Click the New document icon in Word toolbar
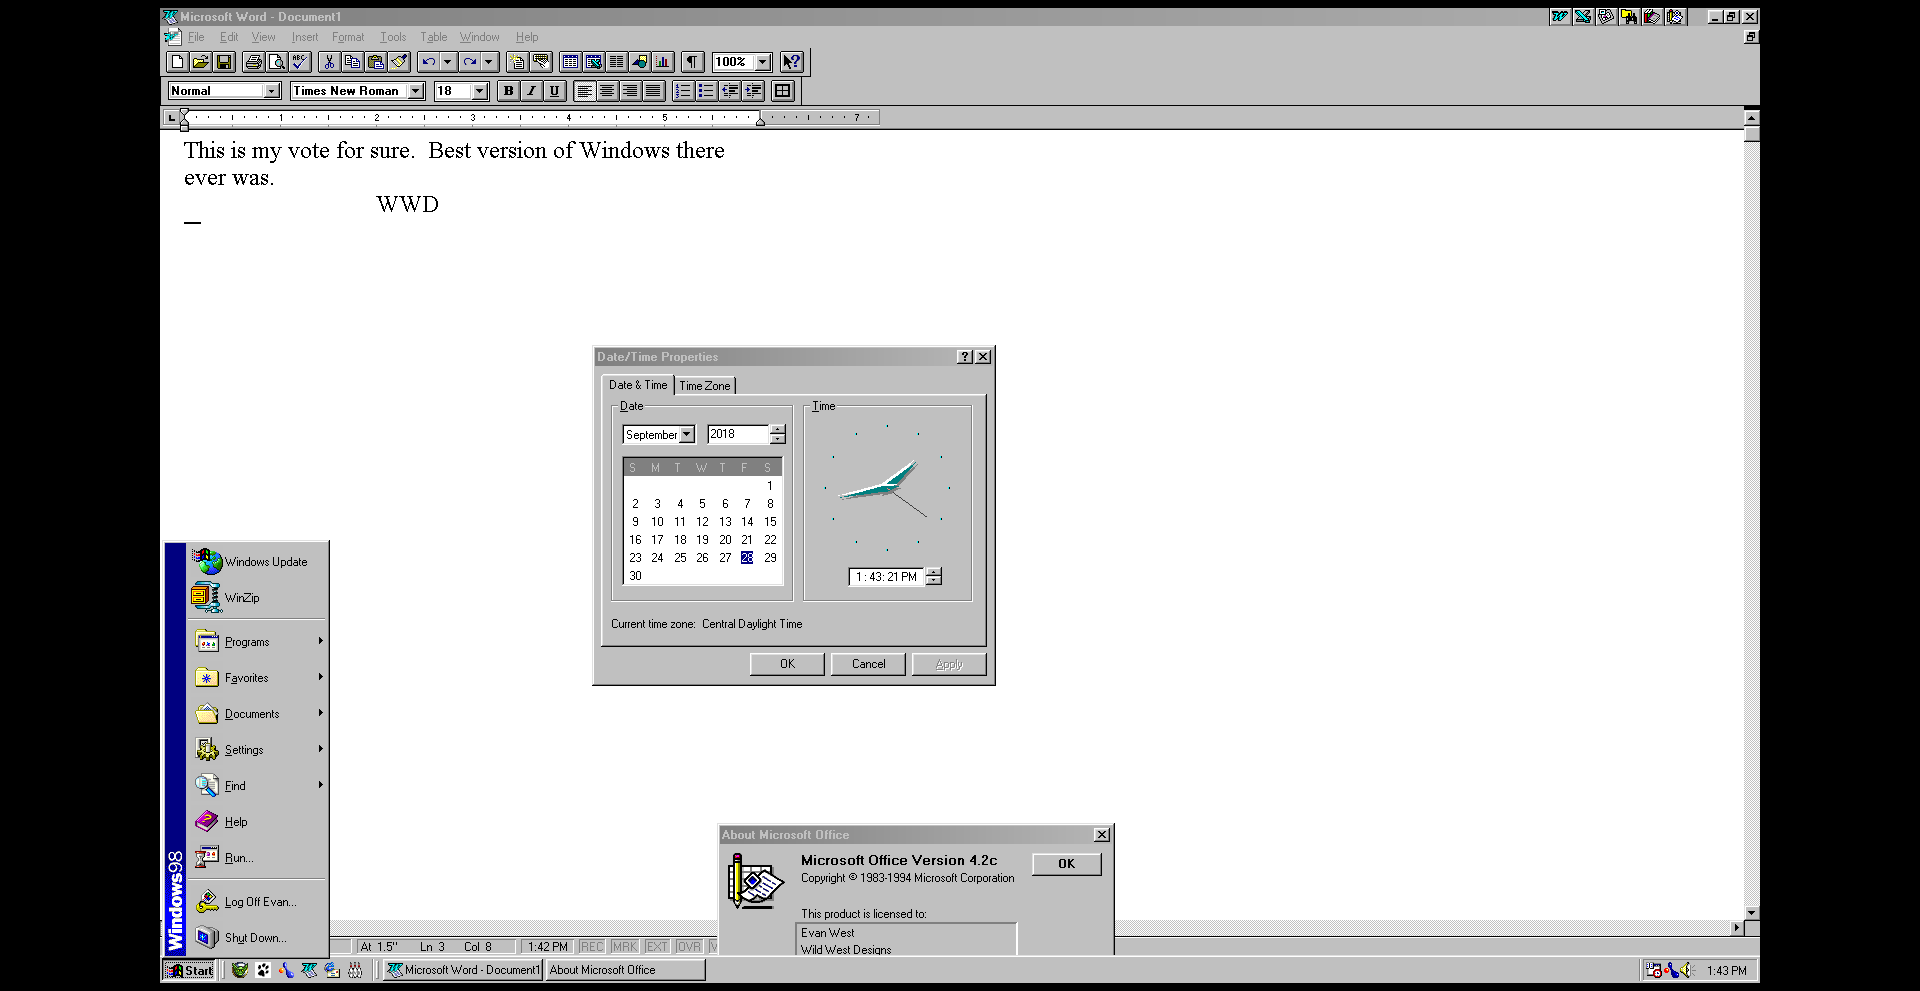Image resolution: width=1920 pixels, height=991 pixels. coord(177,62)
